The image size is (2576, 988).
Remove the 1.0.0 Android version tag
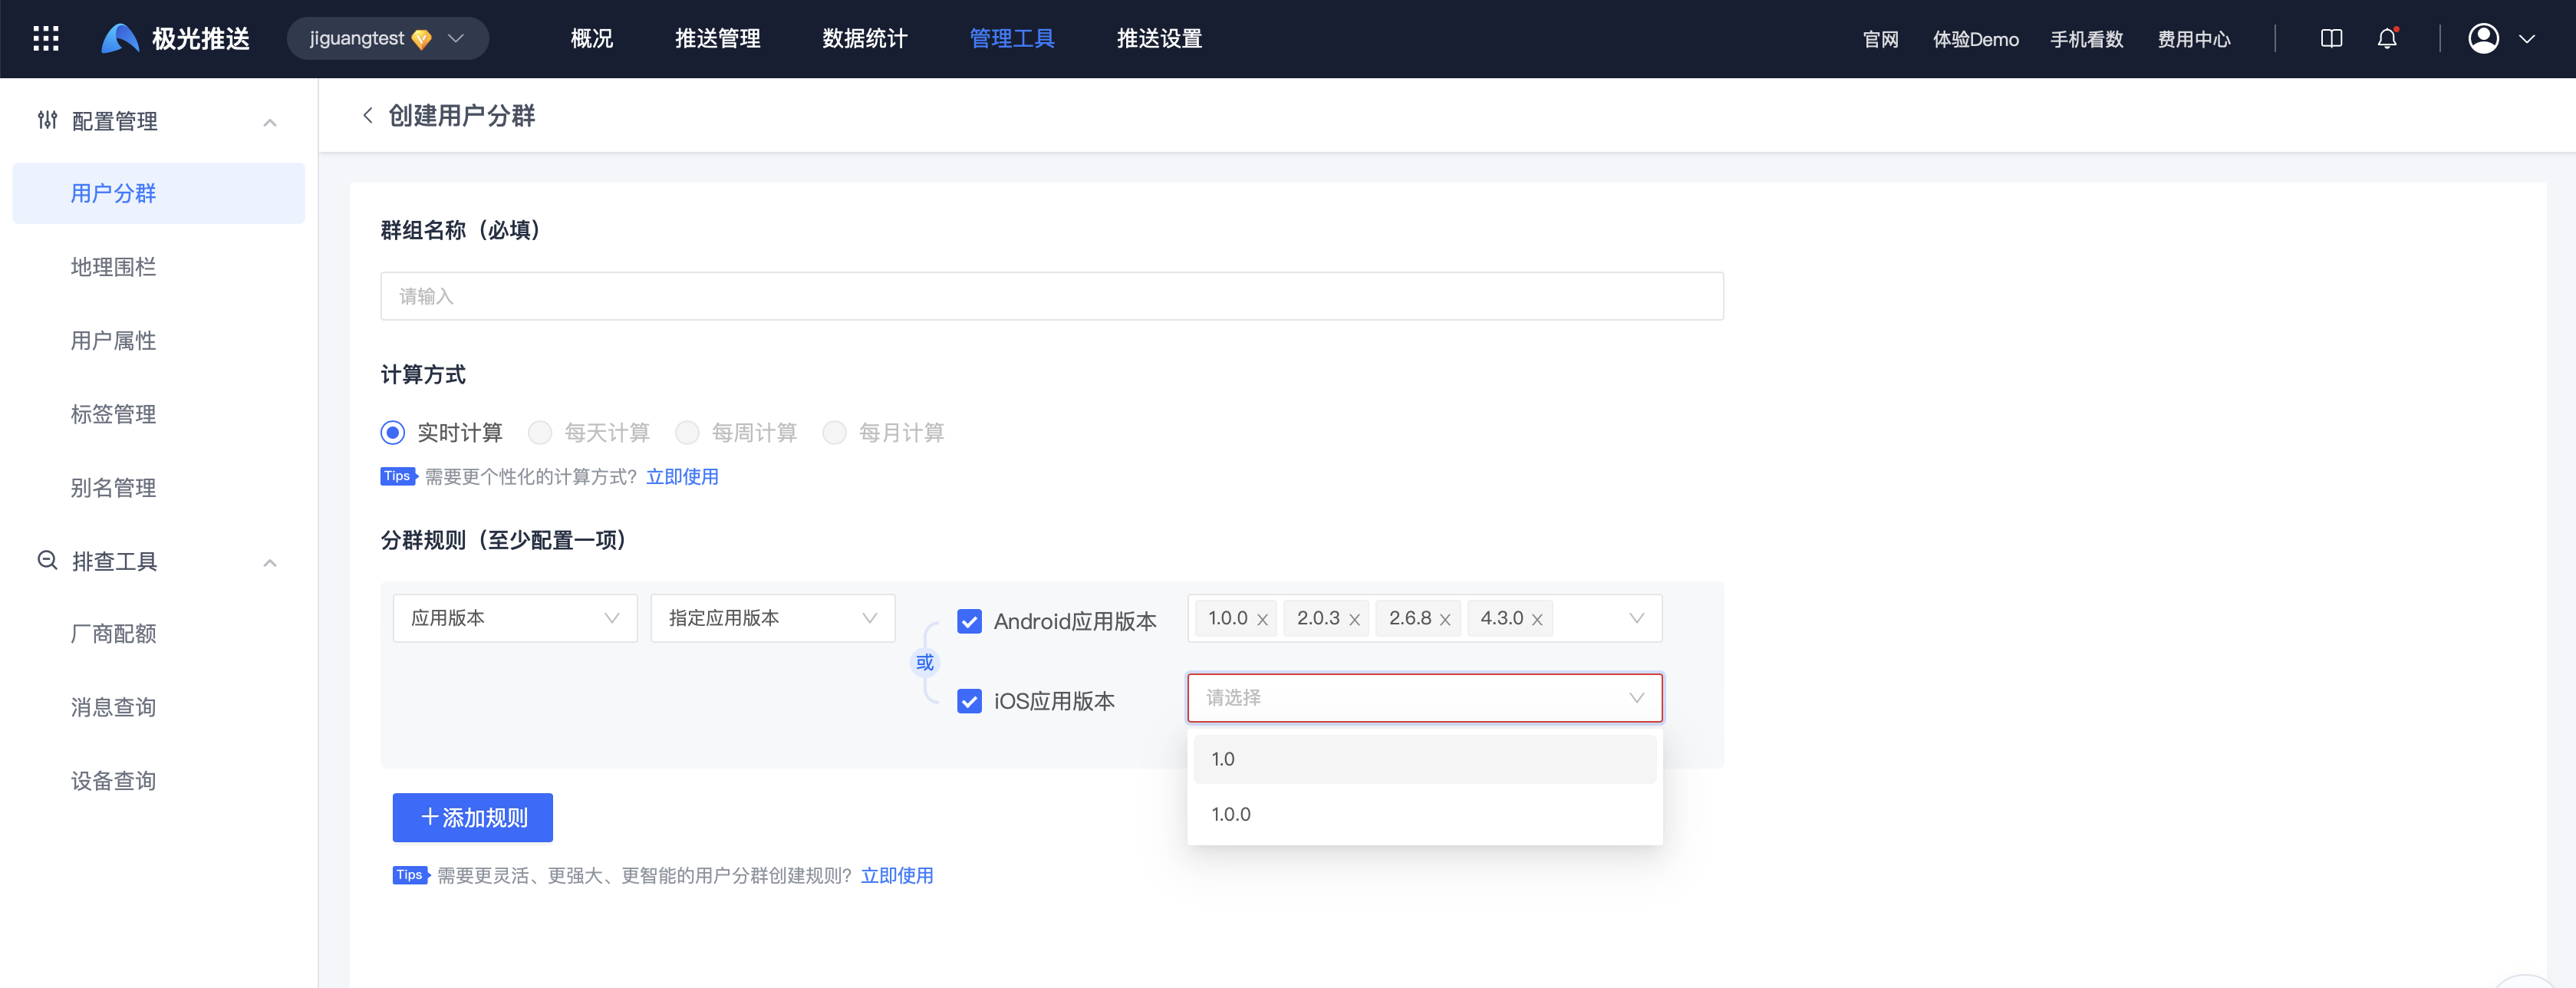pyautogui.click(x=1263, y=620)
